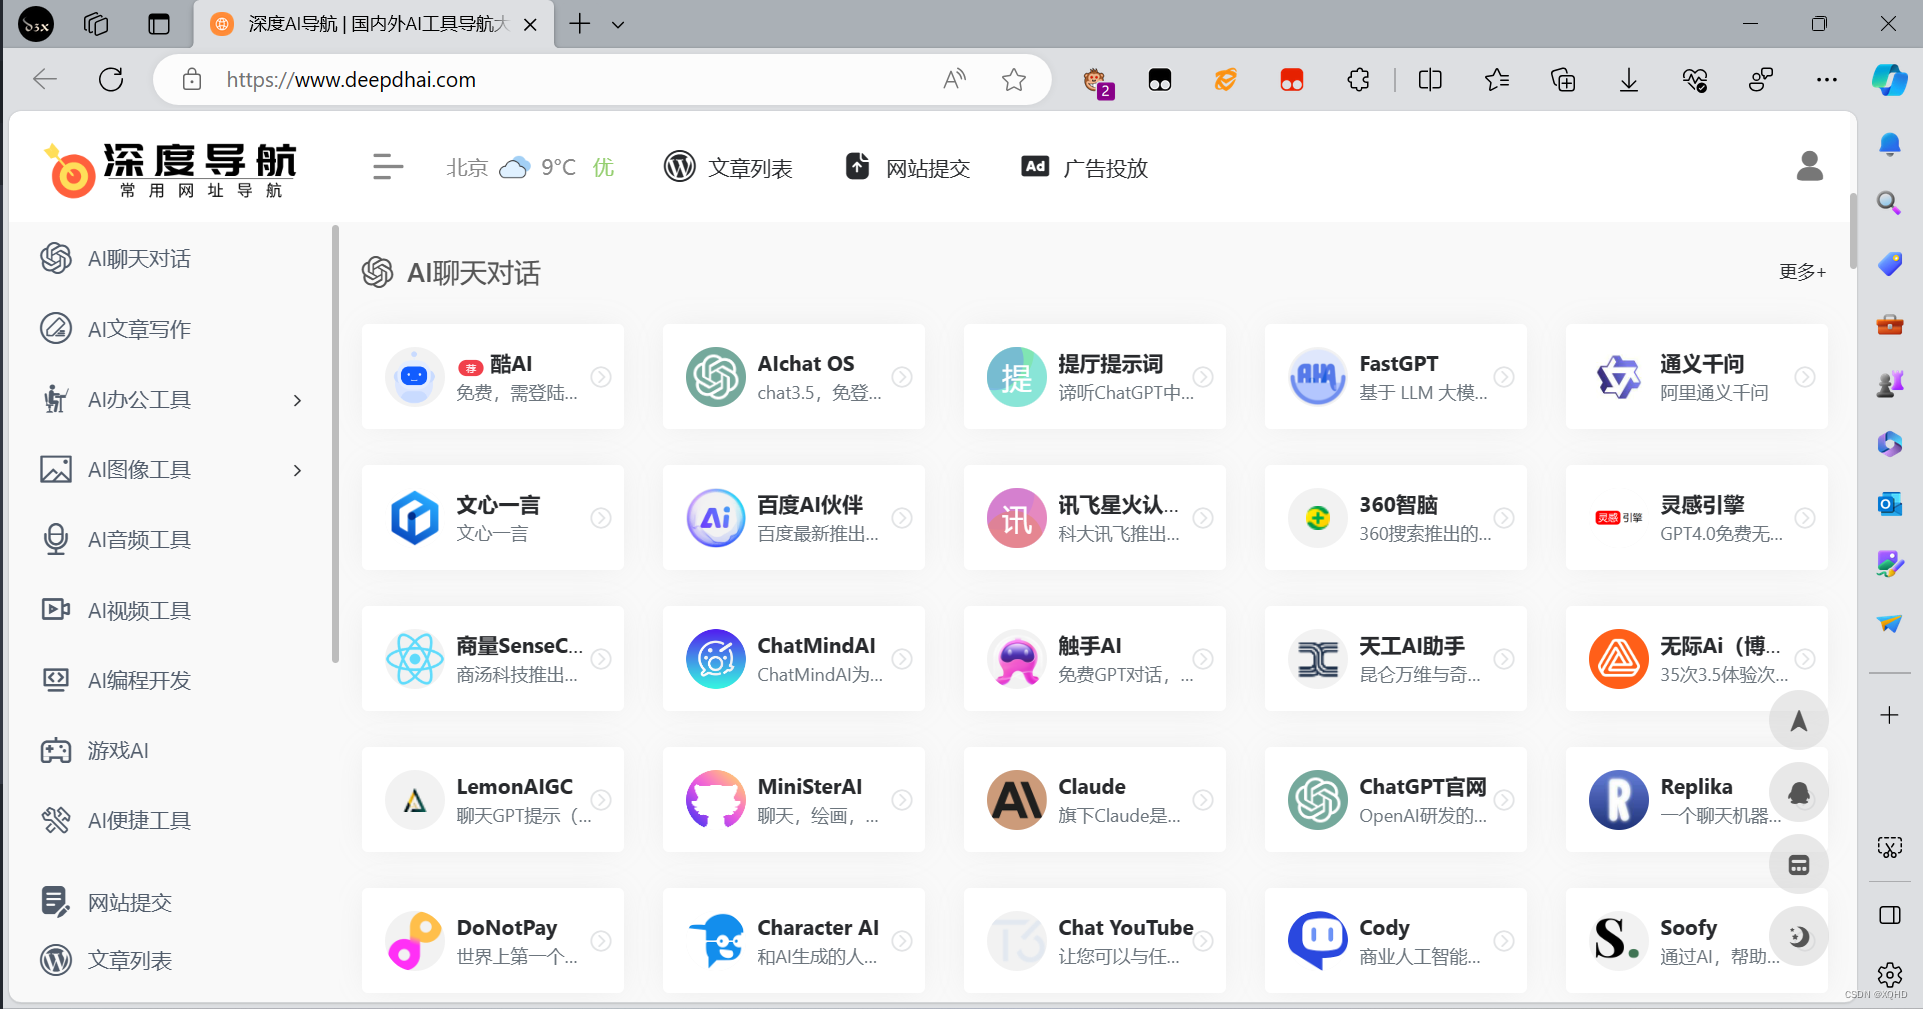Screen dimensions: 1923x1009
Task: Click arrow on ChatMindAI card
Action: [902, 659]
